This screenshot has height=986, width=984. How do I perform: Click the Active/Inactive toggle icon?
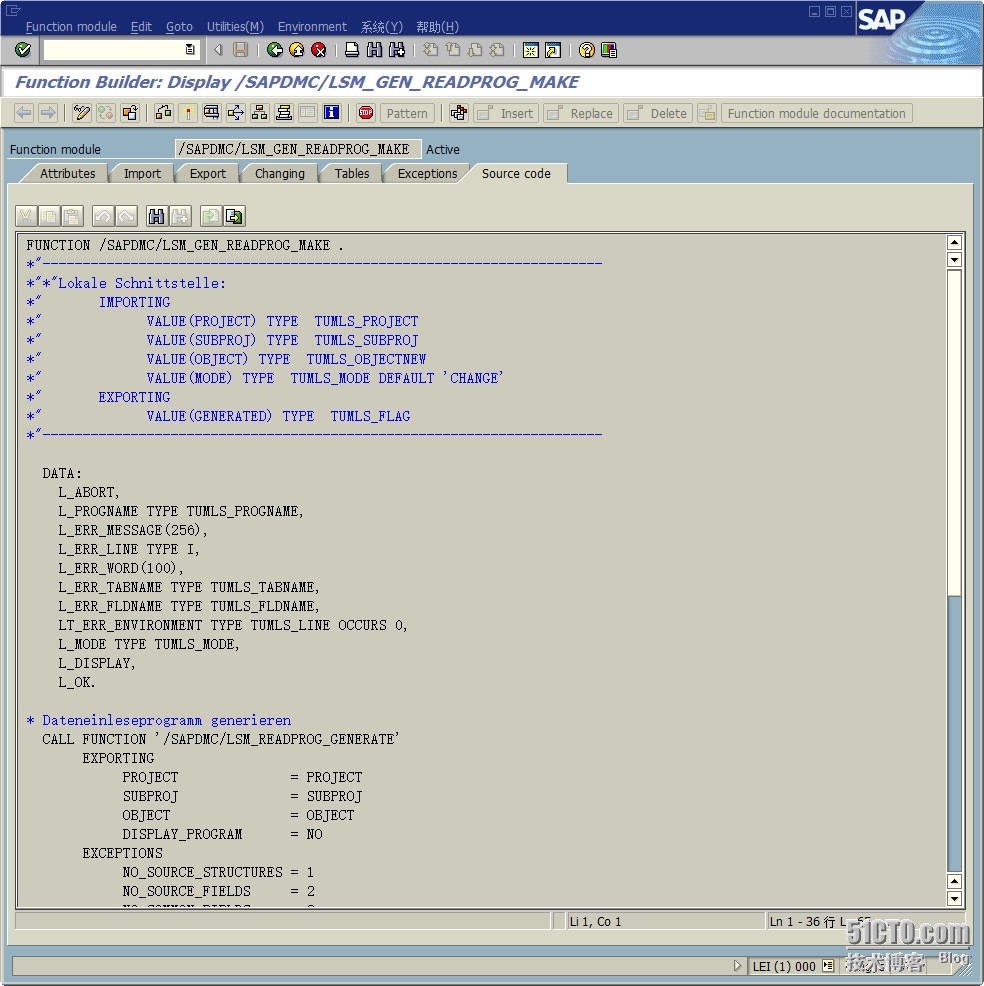pos(106,113)
